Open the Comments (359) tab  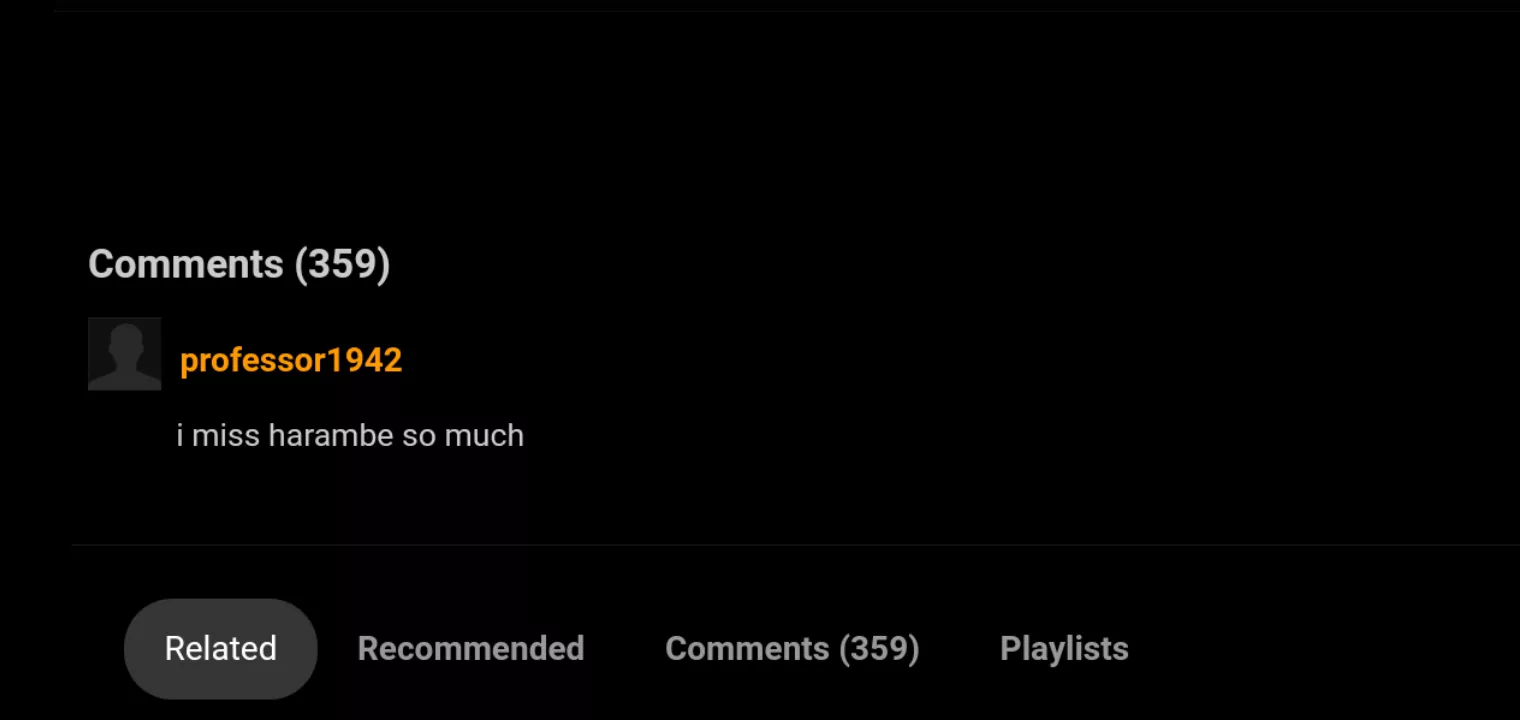792,649
